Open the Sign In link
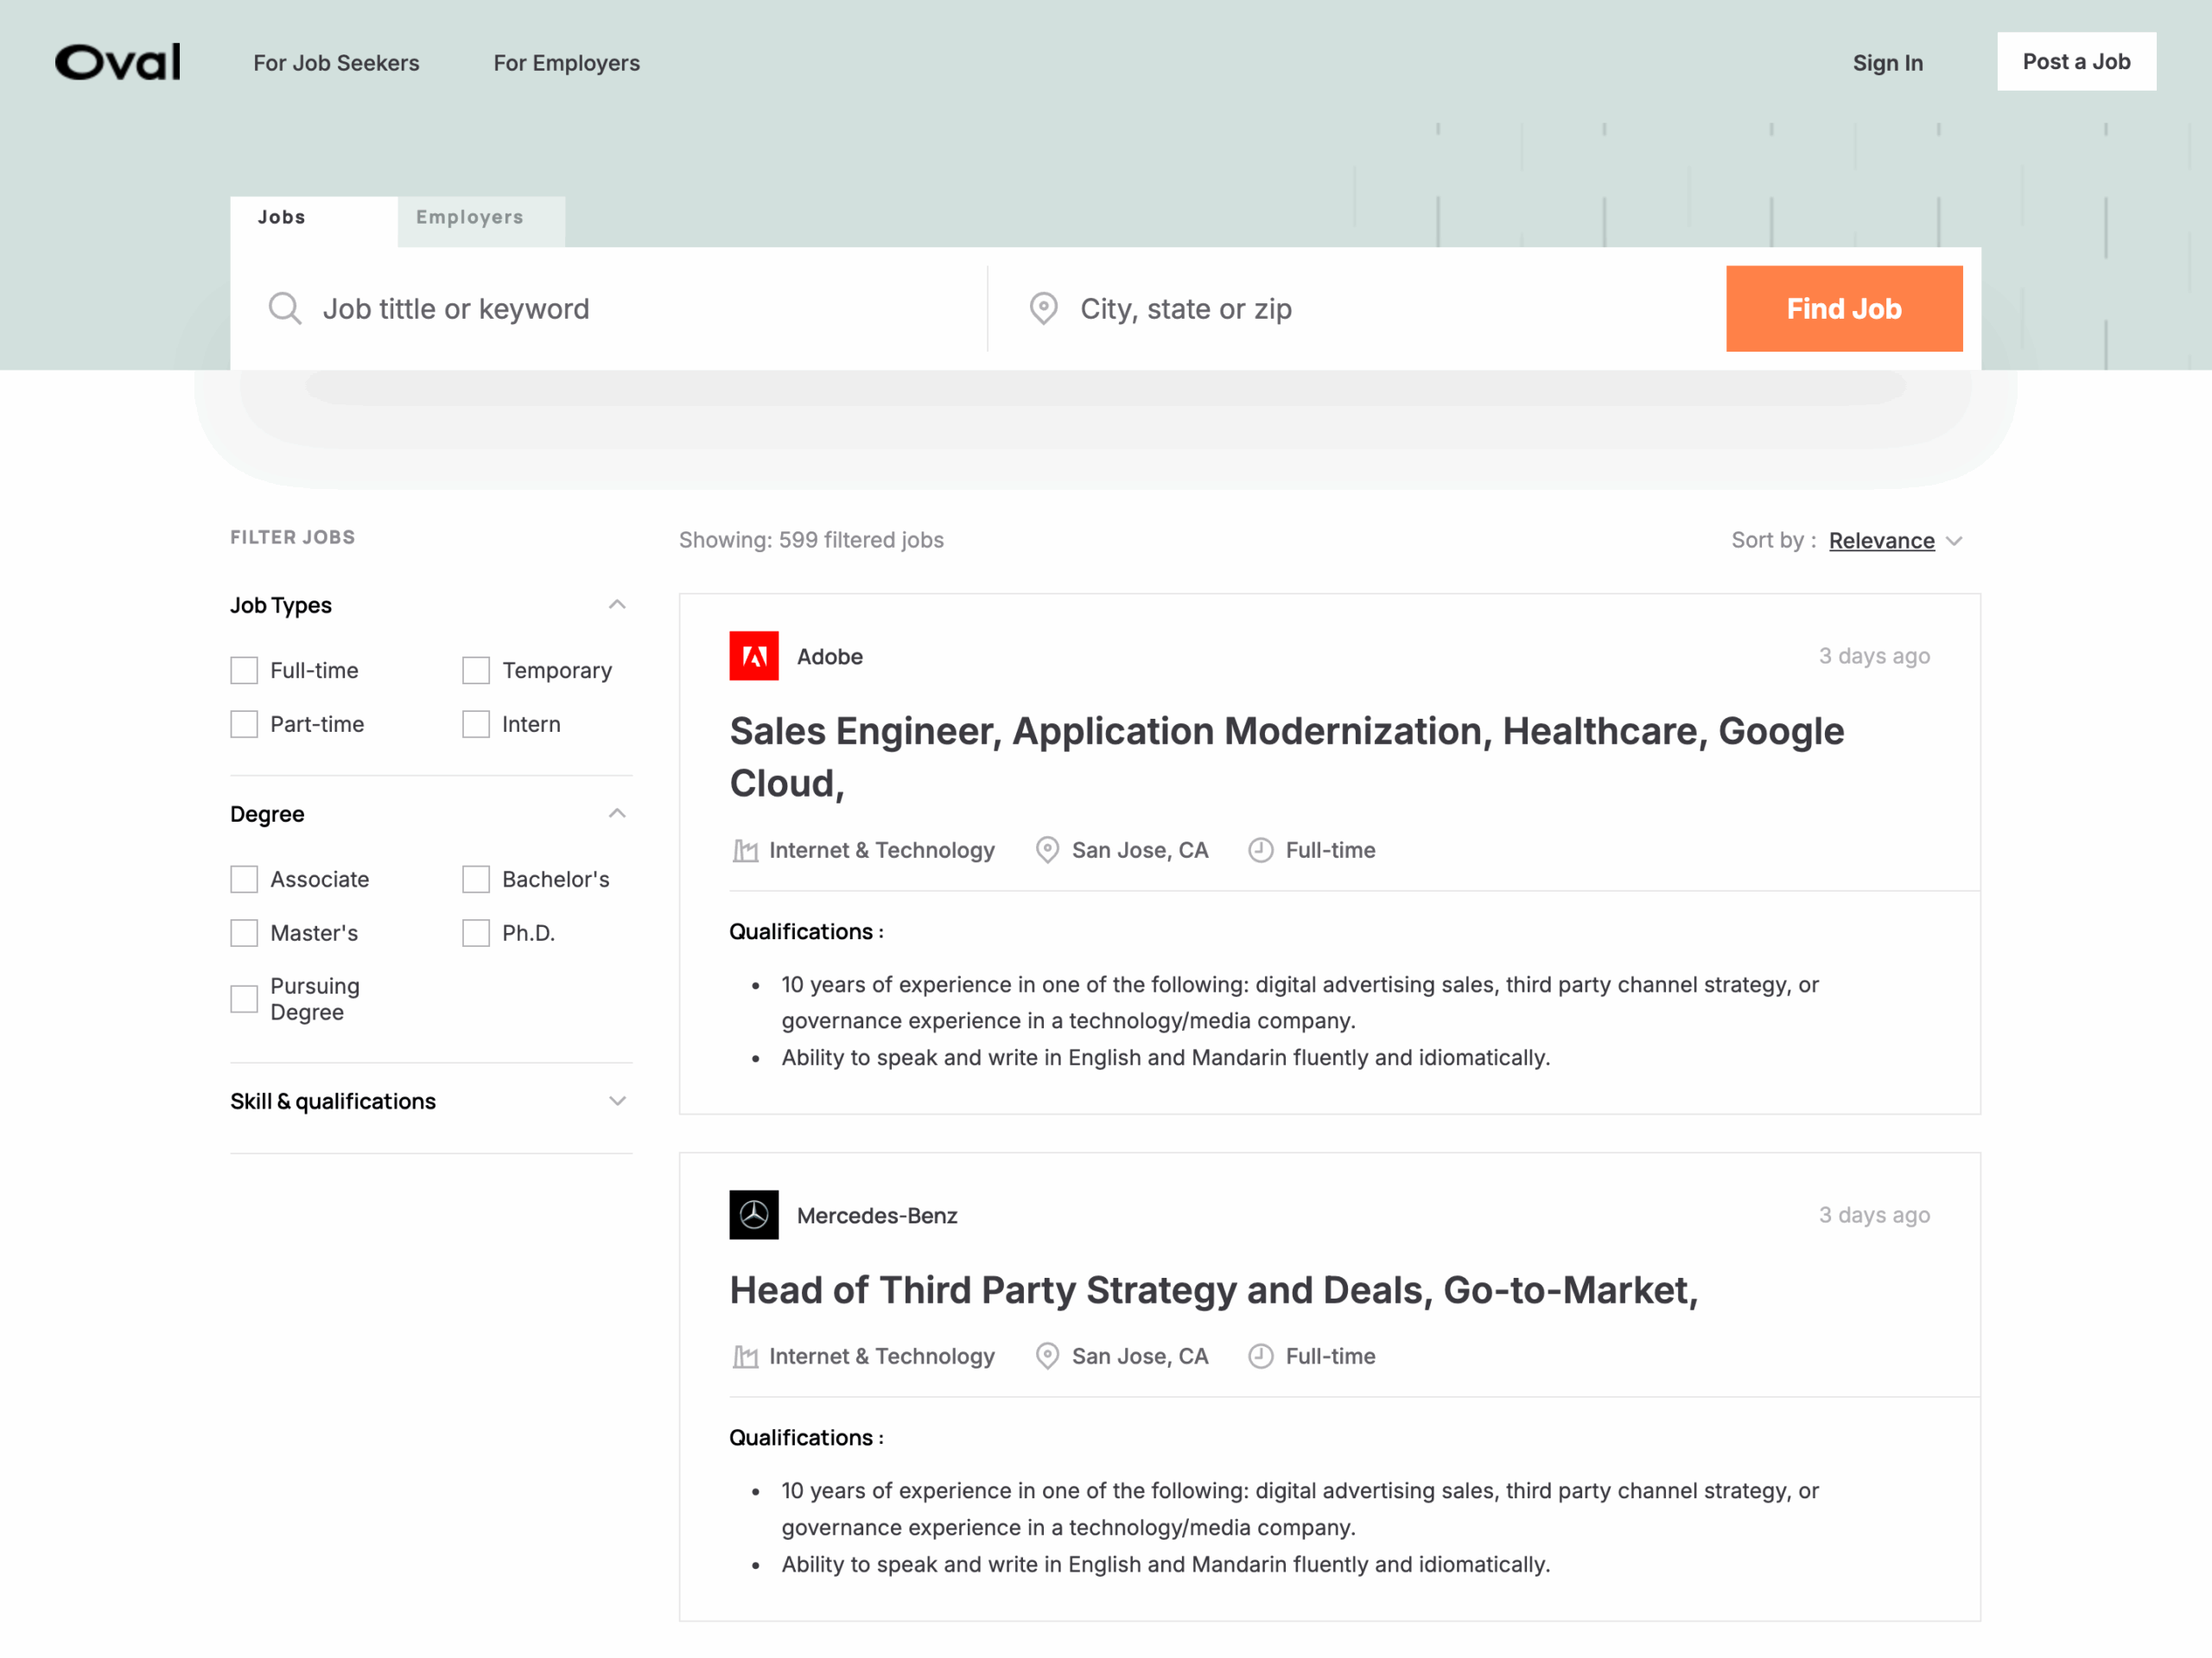Image resolution: width=2212 pixels, height=1658 pixels. tap(1887, 63)
